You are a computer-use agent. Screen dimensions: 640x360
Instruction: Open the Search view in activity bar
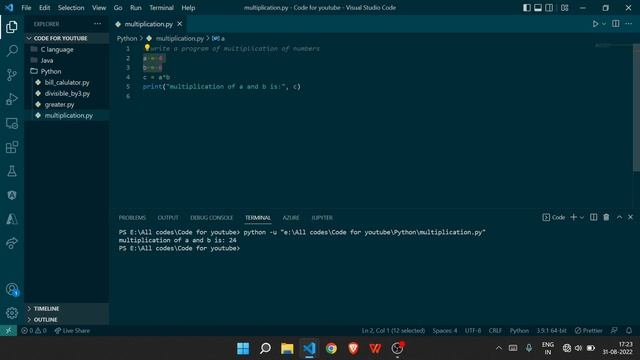click(12, 51)
